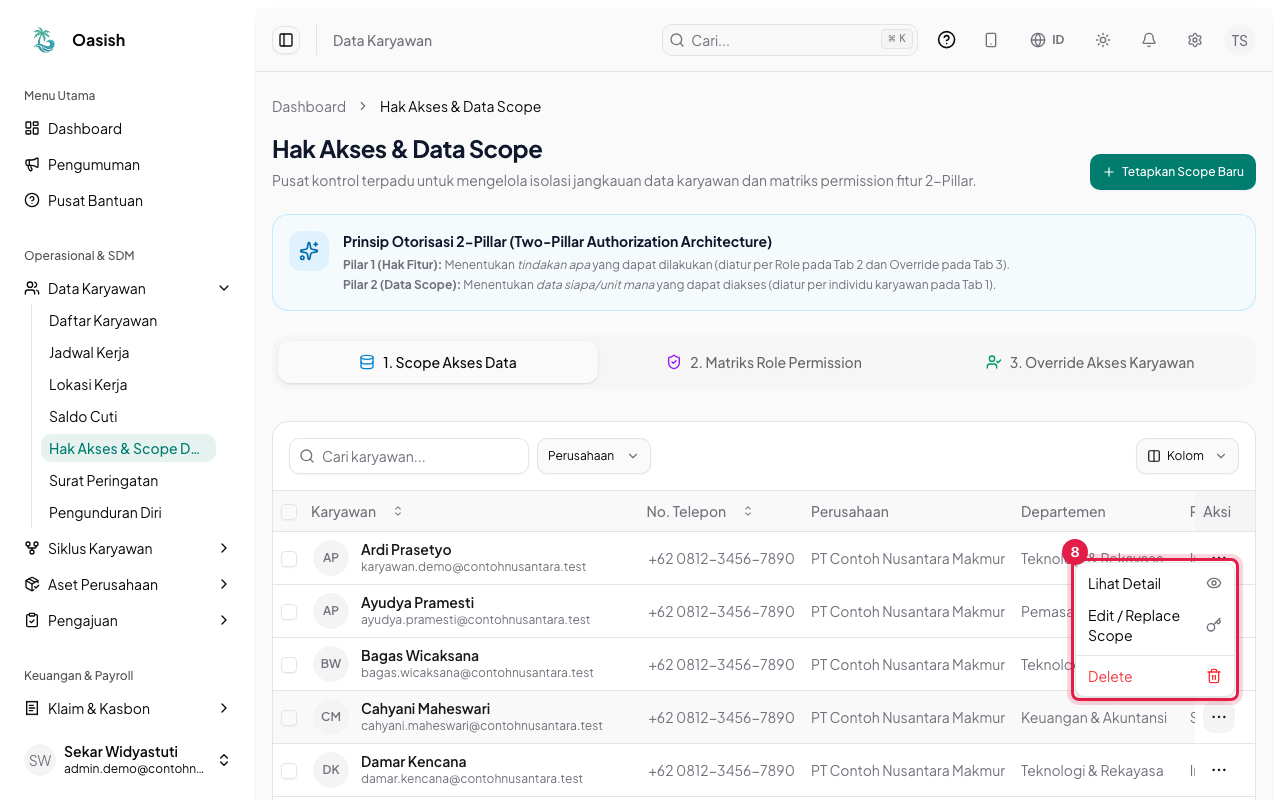Go to Dashboard breadcrumb link
The width and height of the screenshot is (1280, 800).
tap(309, 107)
